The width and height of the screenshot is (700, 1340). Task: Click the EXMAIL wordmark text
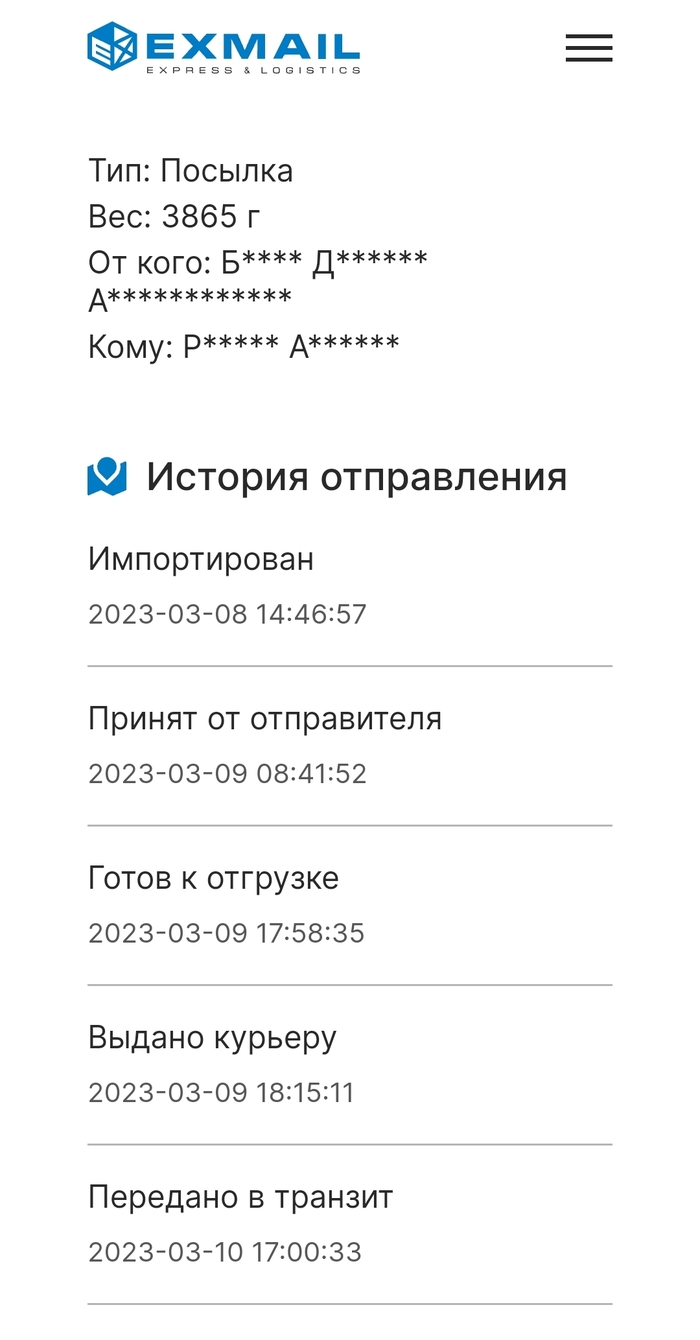point(252,44)
